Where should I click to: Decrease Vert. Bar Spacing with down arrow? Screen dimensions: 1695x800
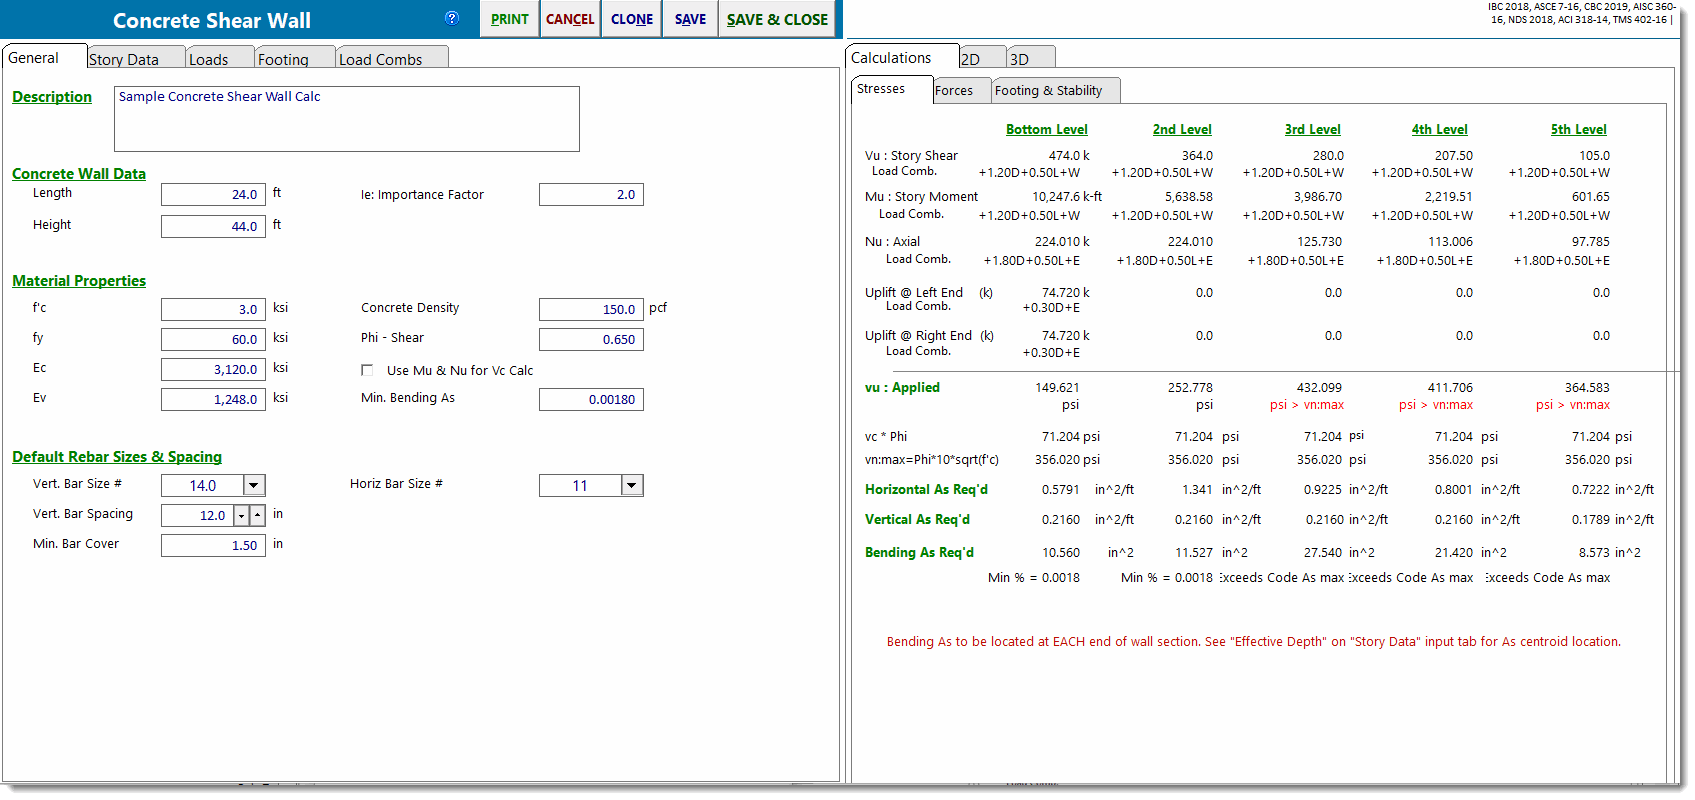point(241,515)
